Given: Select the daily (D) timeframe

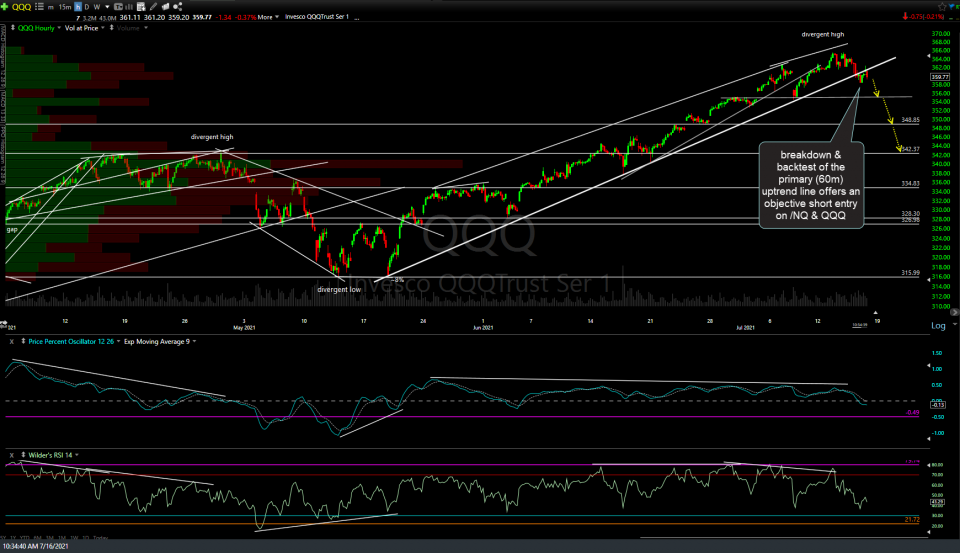Looking at the screenshot, I should pyautogui.click(x=87, y=7).
